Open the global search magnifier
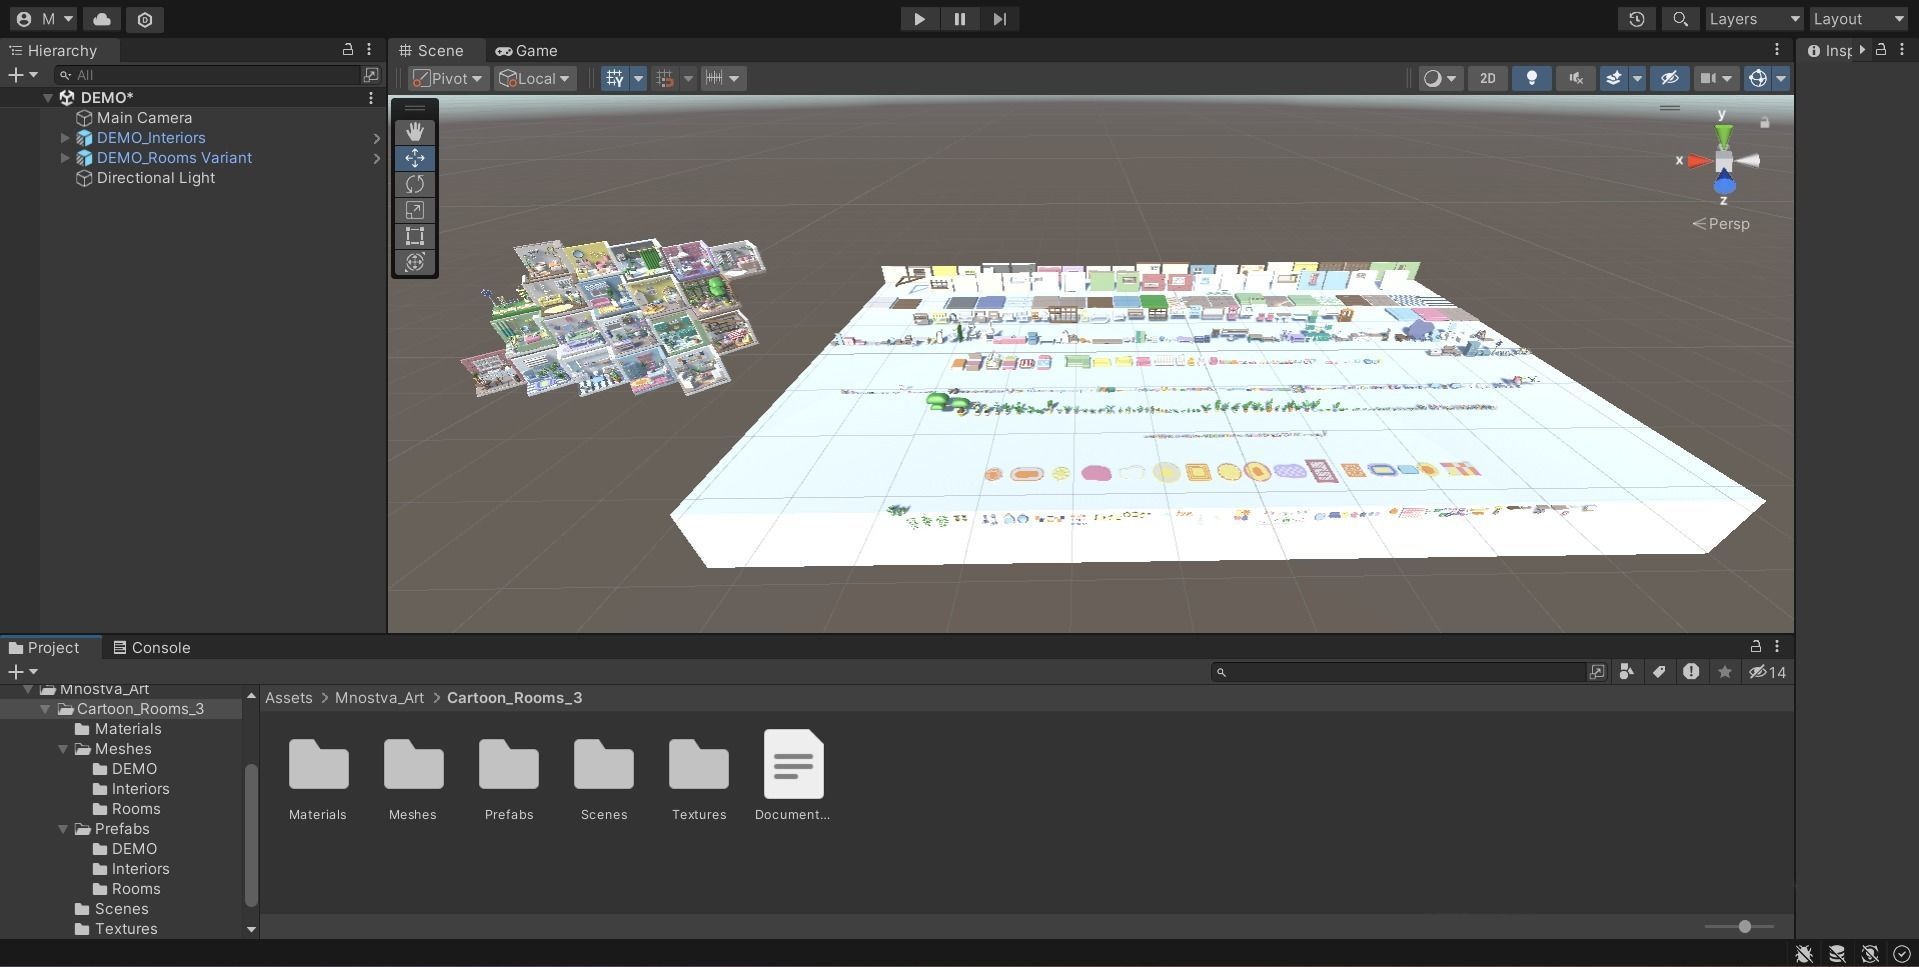The height and width of the screenshot is (967, 1919). 1681,19
